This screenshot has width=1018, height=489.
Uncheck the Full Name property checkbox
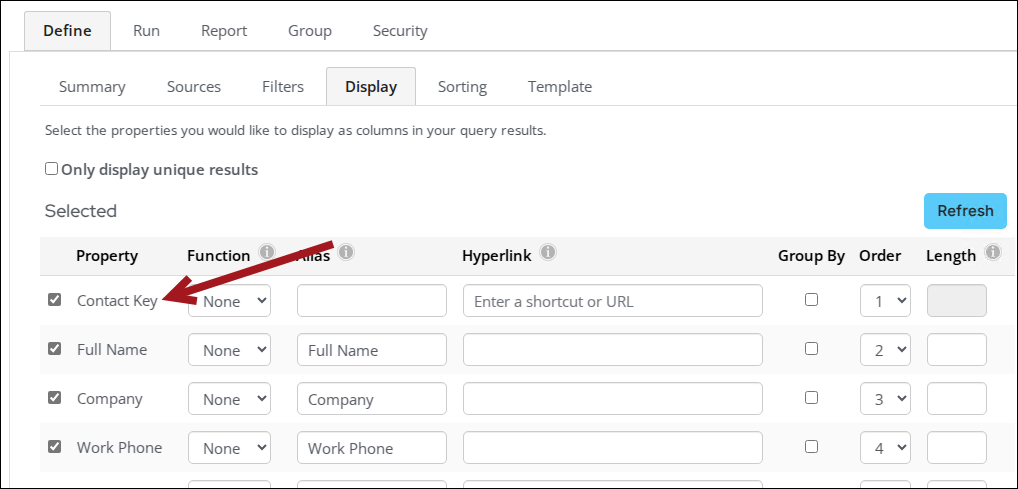coord(55,348)
